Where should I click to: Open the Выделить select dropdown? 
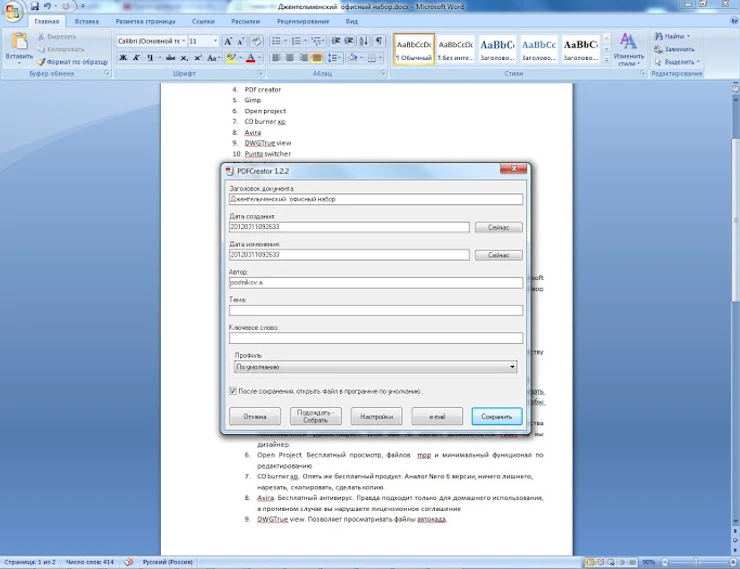[676, 62]
